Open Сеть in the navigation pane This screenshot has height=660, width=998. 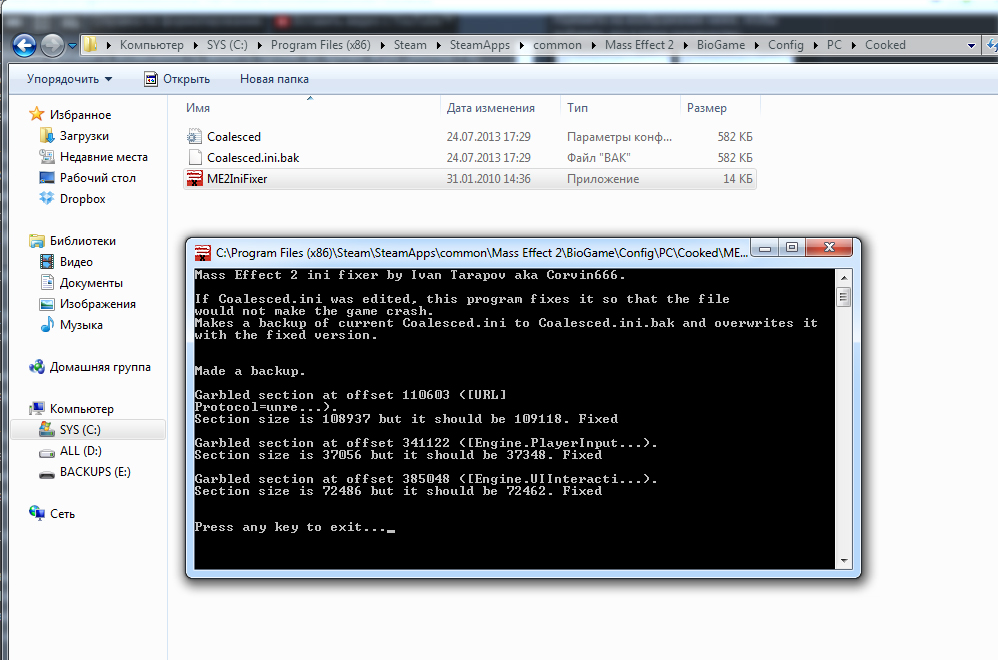coord(62,514)
